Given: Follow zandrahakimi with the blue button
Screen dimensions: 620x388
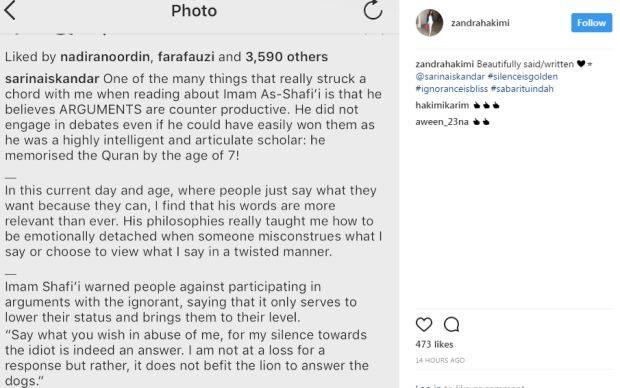Looking at the screenshot, I should [x=592, y=23].
